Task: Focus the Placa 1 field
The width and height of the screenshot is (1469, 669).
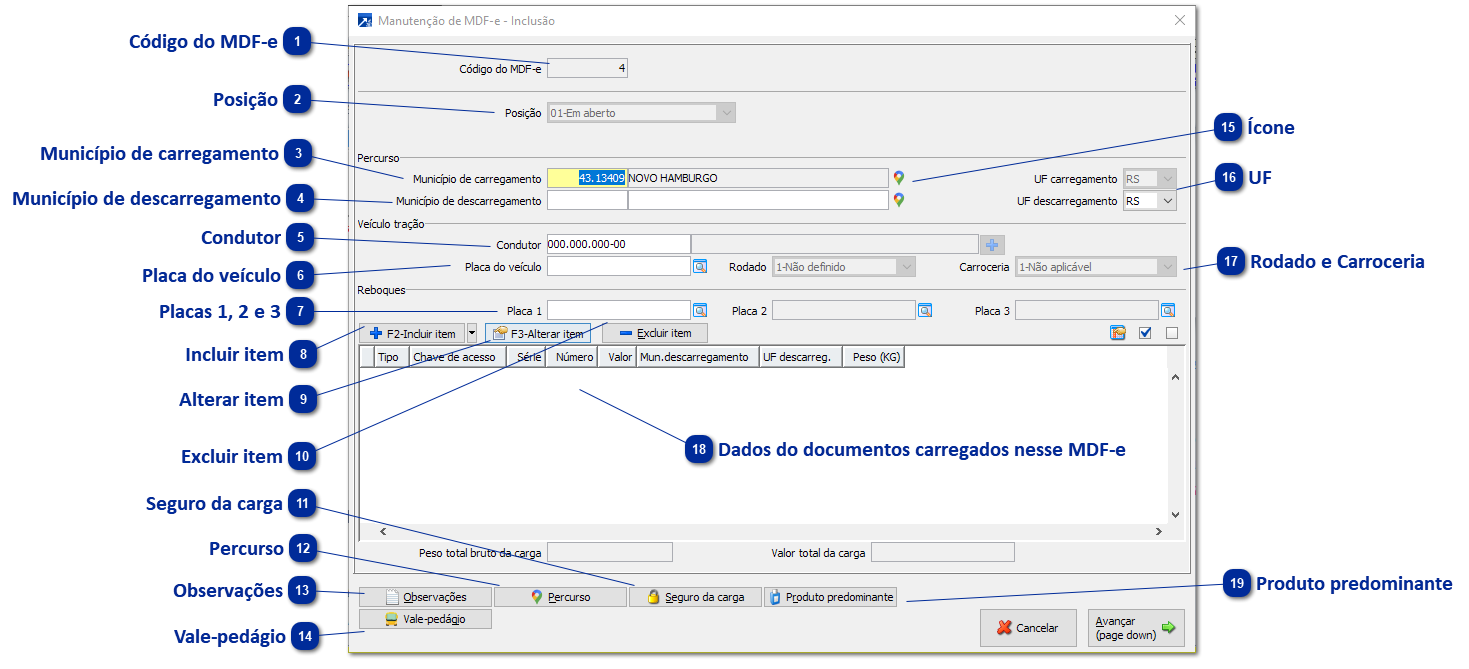Action: pyautogui.click(x=619, y=310)
